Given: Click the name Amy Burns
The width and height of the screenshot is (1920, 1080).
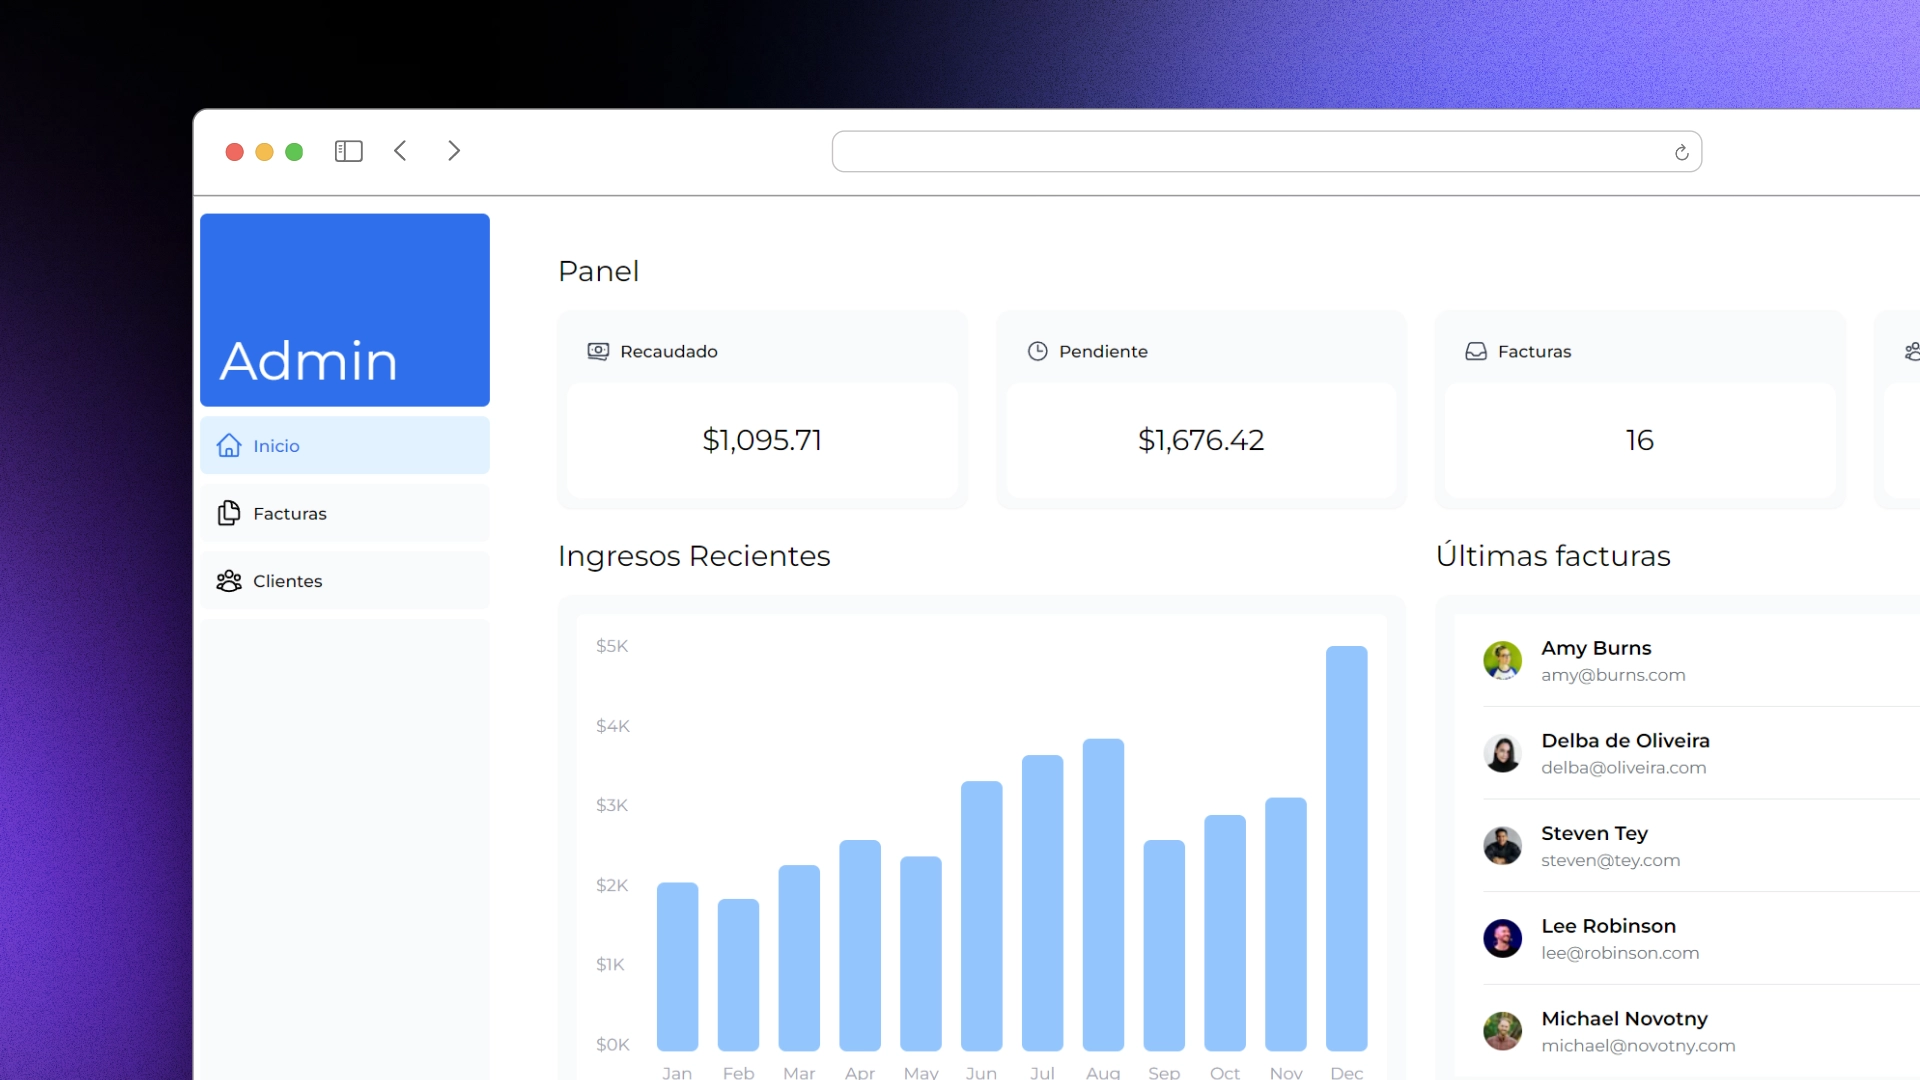Looking at the screenshot, I should (1596, 648).
